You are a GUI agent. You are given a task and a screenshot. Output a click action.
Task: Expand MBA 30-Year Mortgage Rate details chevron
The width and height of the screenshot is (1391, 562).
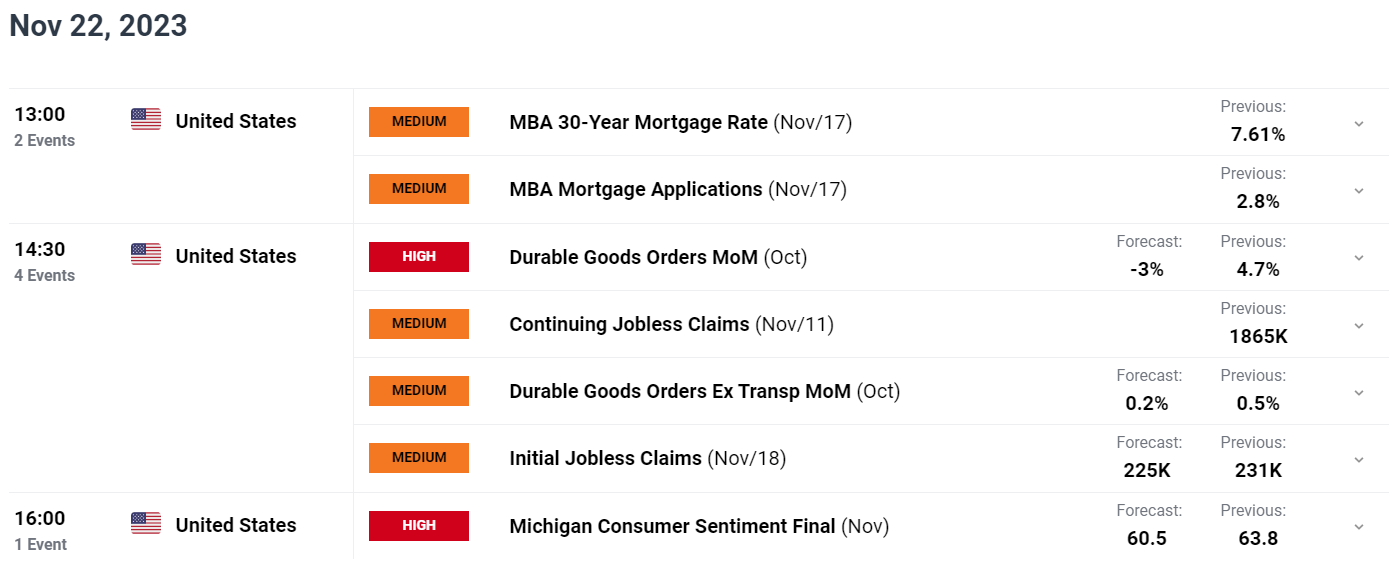click(1359, 123)
